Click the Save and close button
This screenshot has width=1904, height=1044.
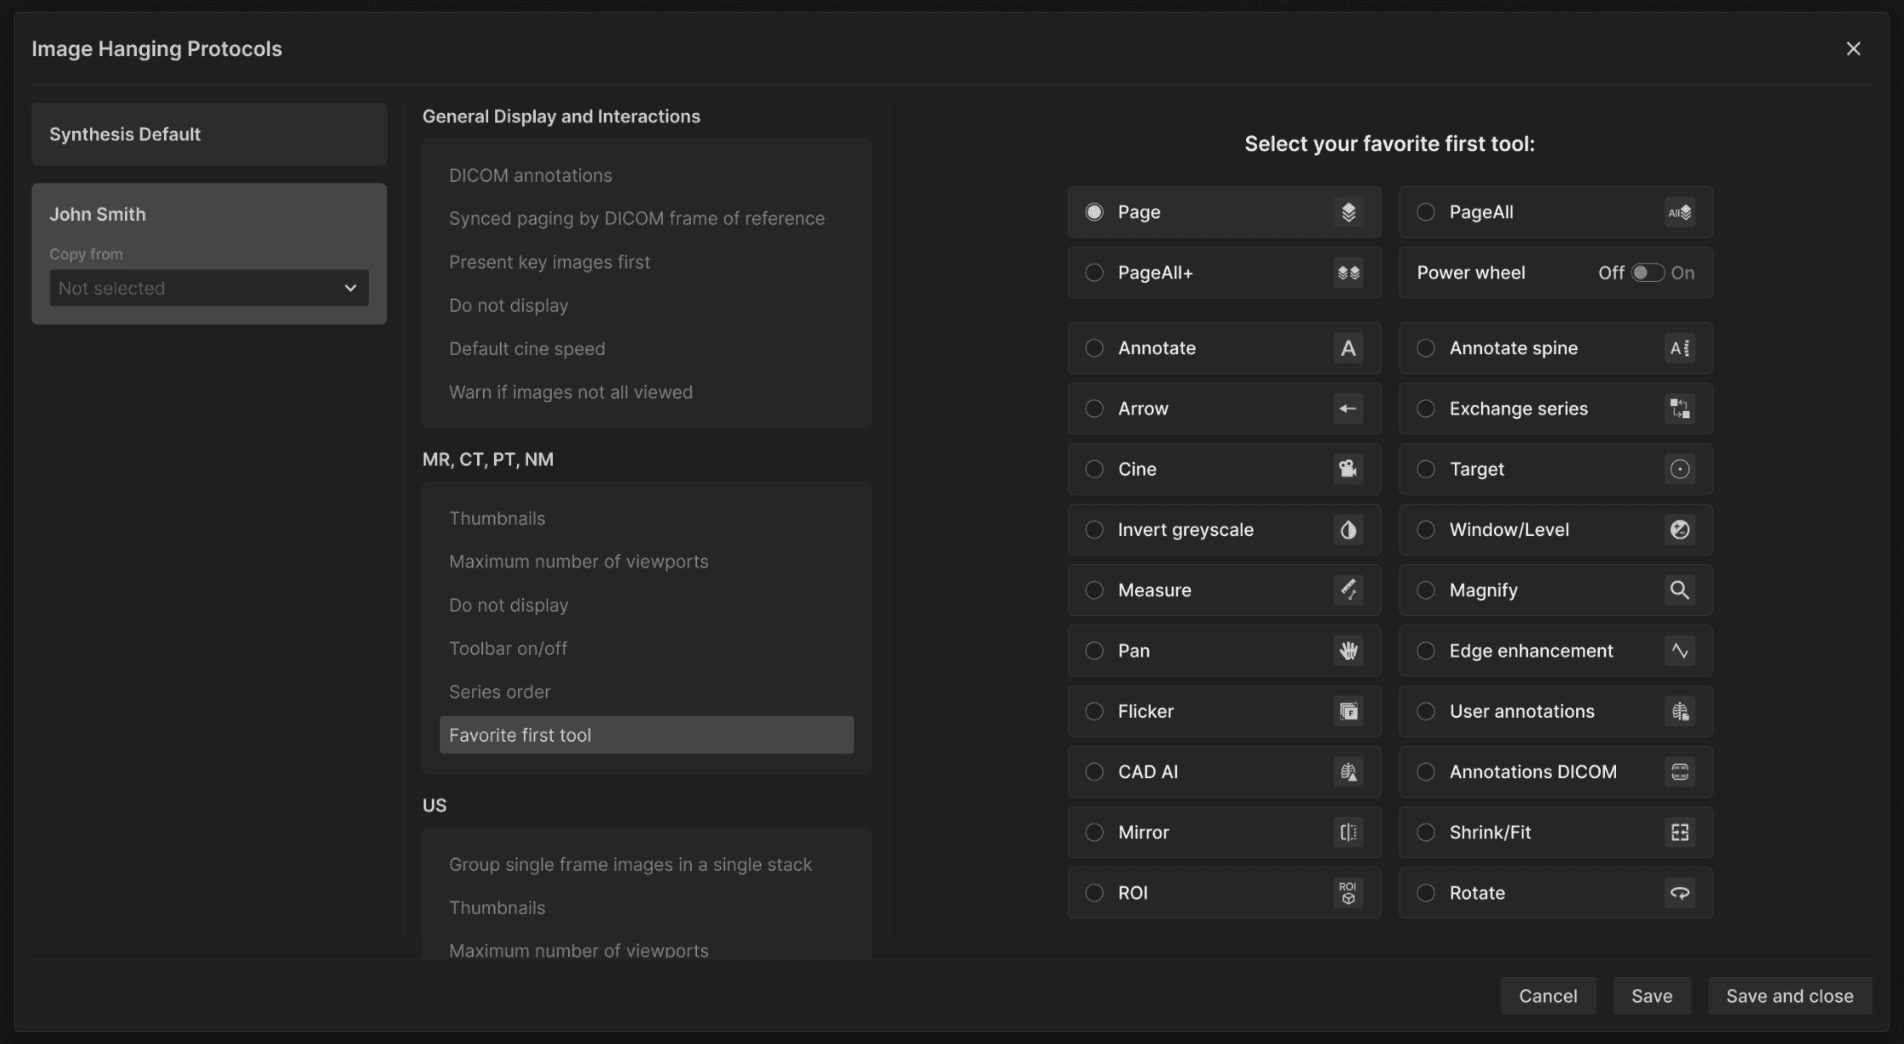(x=1789, y=996)
